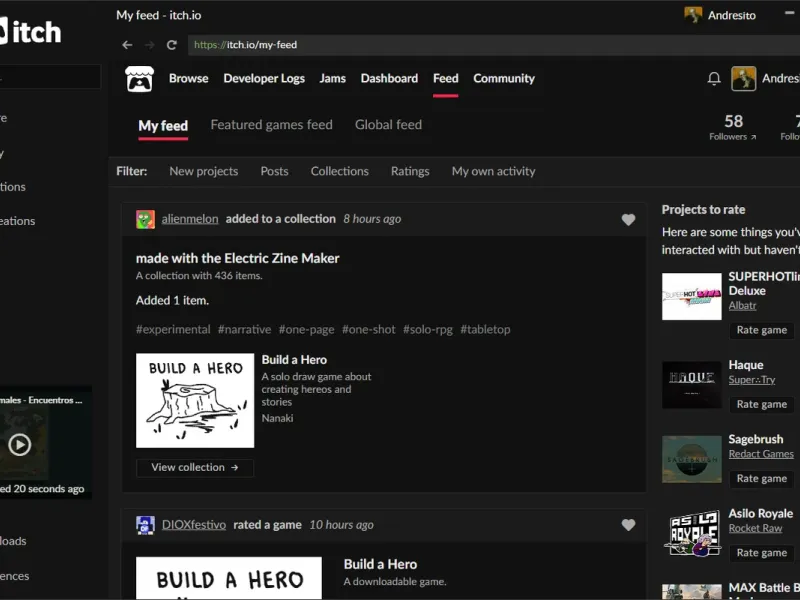Image resolution: width=800 pixels, height=600 pixels.
Task: Reload the page with the refresh icon
Action: click(x=172, y=45)
